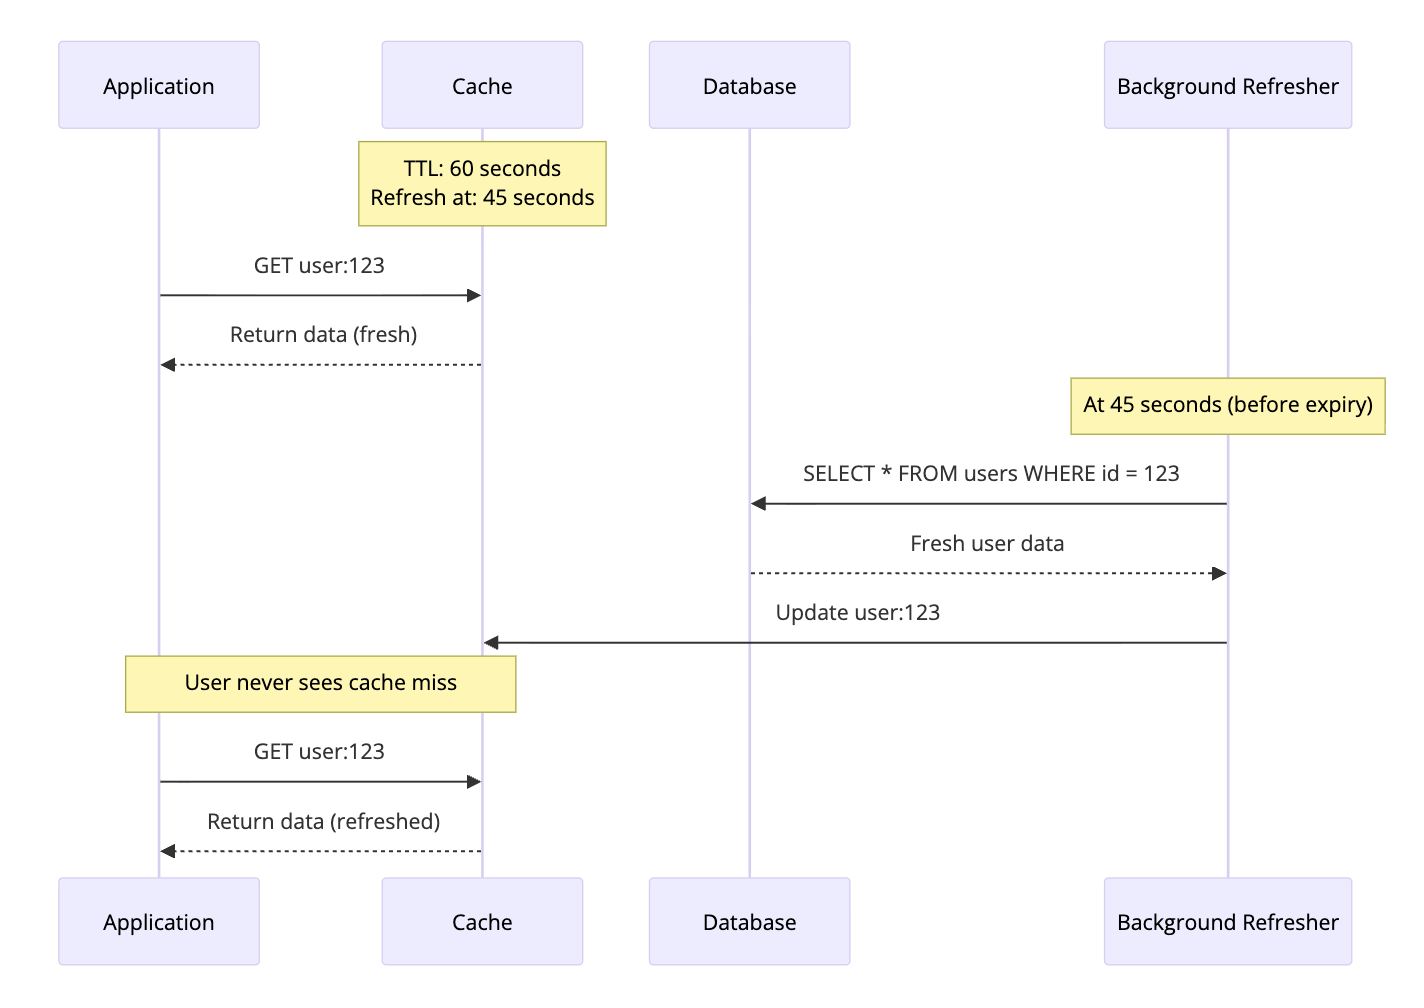Click the Background Refresher box at top
This screenshot has width=1424, height=1008.
tap(1227, 85)
